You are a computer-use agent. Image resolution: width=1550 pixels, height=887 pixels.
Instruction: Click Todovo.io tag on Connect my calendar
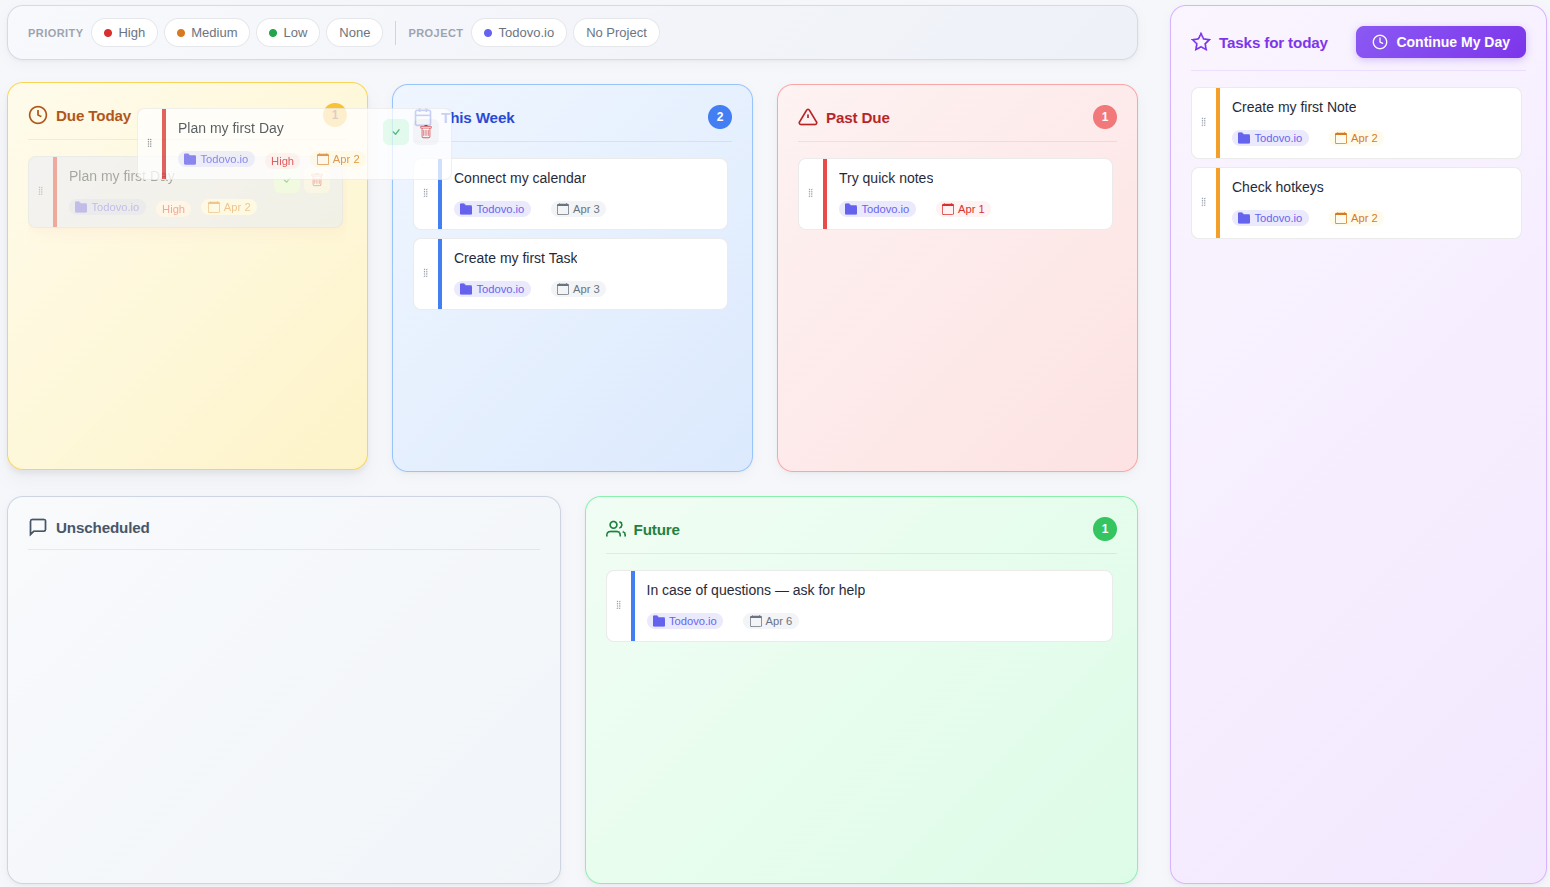point(492,209)
